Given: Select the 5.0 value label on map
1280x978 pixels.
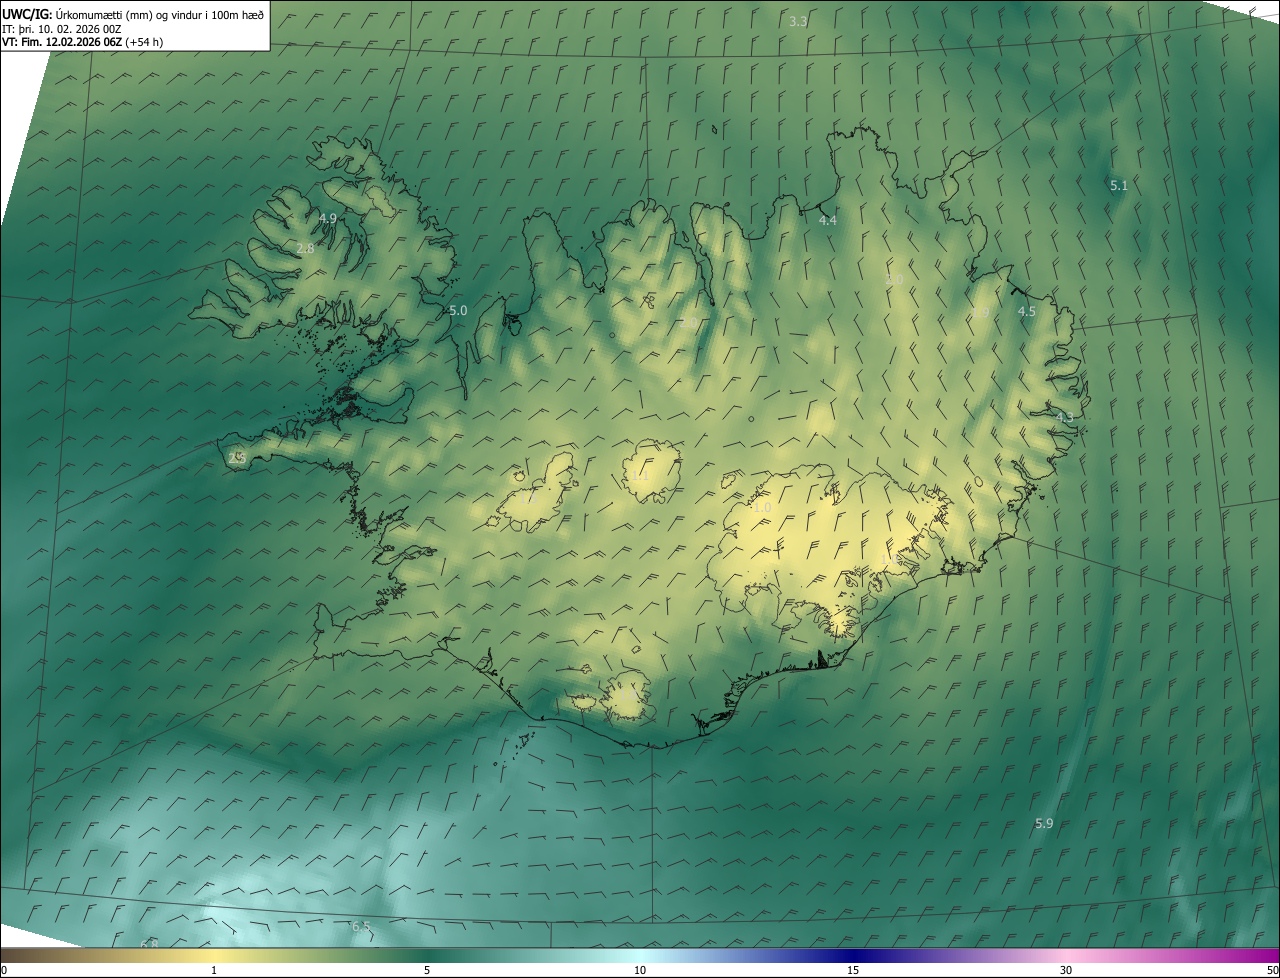Looking at the screenshot, I should [x=458, y=311].
